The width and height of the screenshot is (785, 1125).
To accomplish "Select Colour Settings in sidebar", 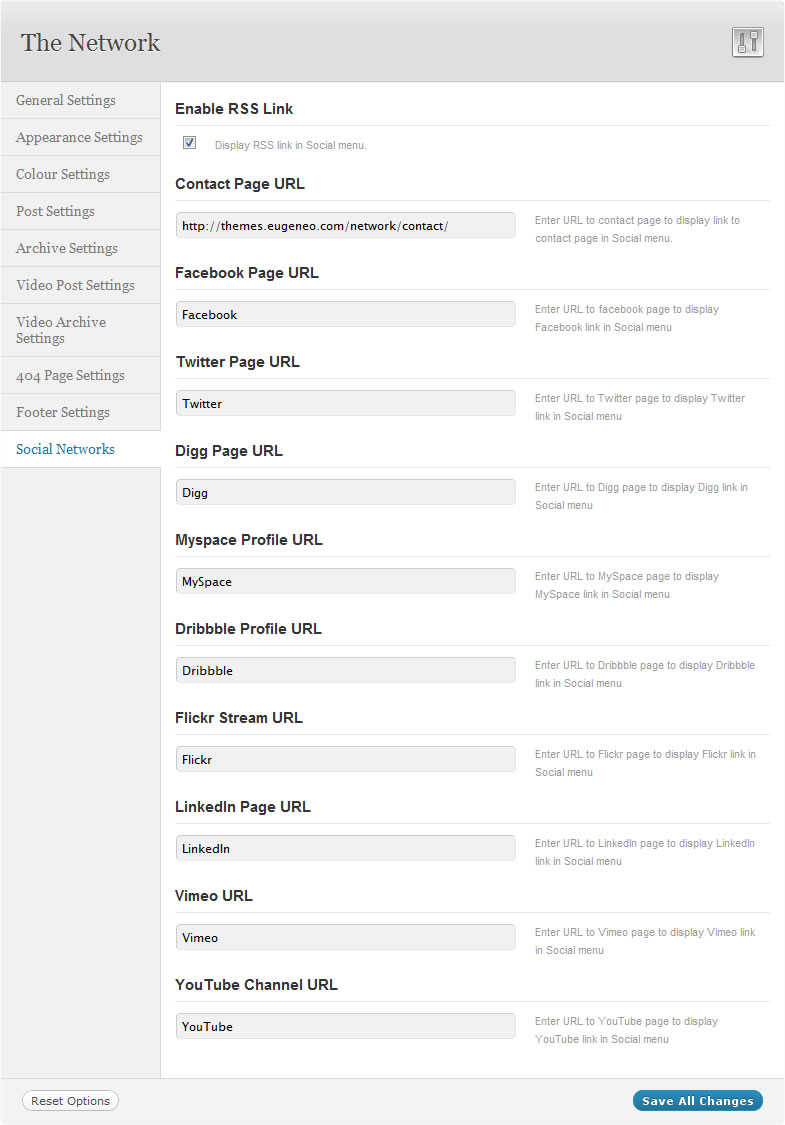I will (63, 174).
